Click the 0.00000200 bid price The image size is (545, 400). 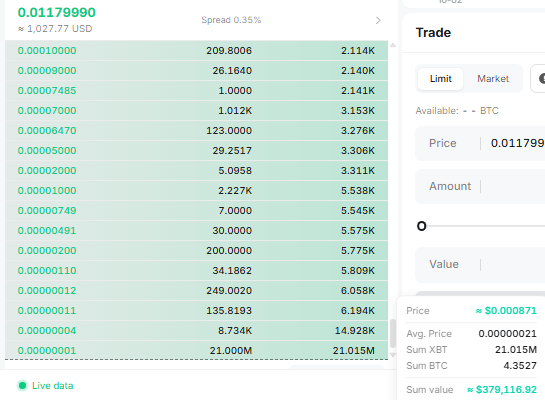click(x=47, y=251)
